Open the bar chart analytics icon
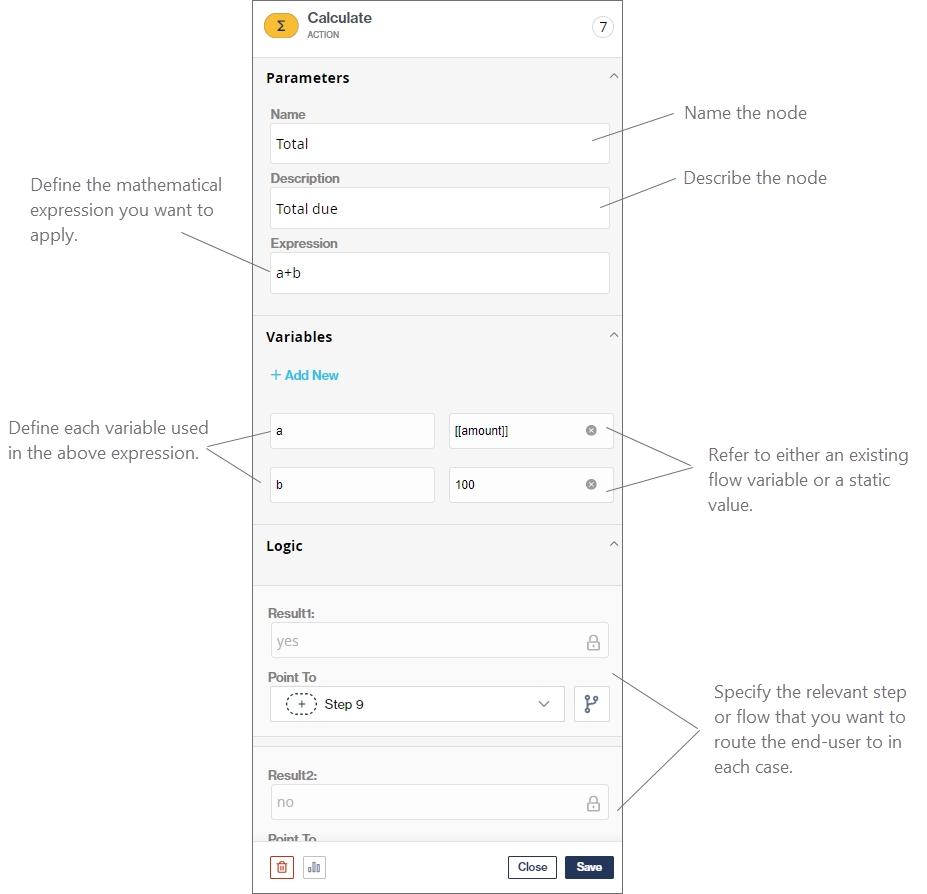The height and width of the screenshot is (894, 927). click(314, 867)
